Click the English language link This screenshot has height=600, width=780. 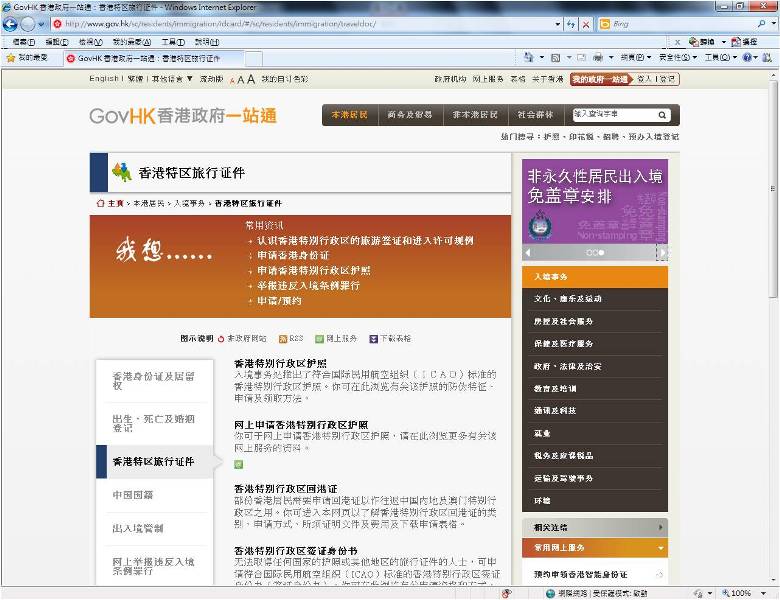[x=104, y=79]
